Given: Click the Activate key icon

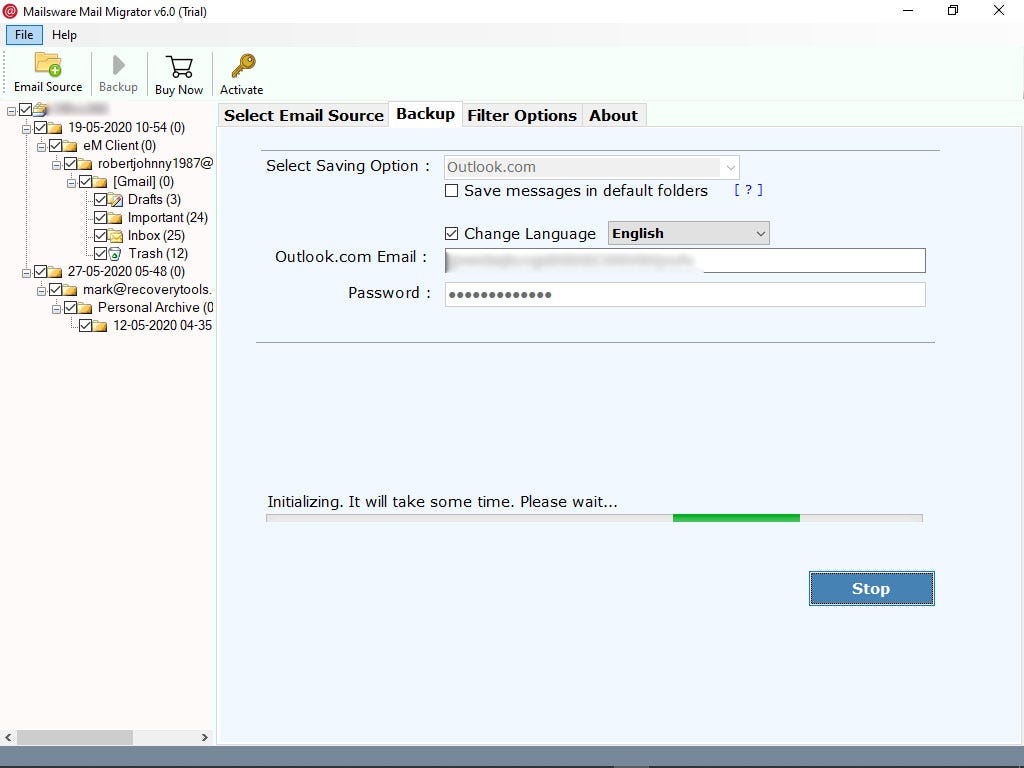Looking at the screenshot, I should 242,66.
